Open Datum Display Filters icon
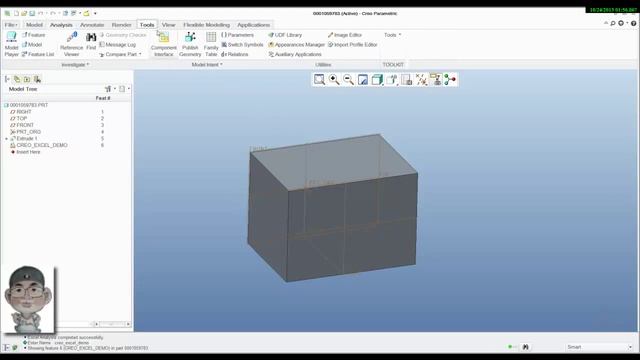The image size is (640, 360). coord(421,80)
